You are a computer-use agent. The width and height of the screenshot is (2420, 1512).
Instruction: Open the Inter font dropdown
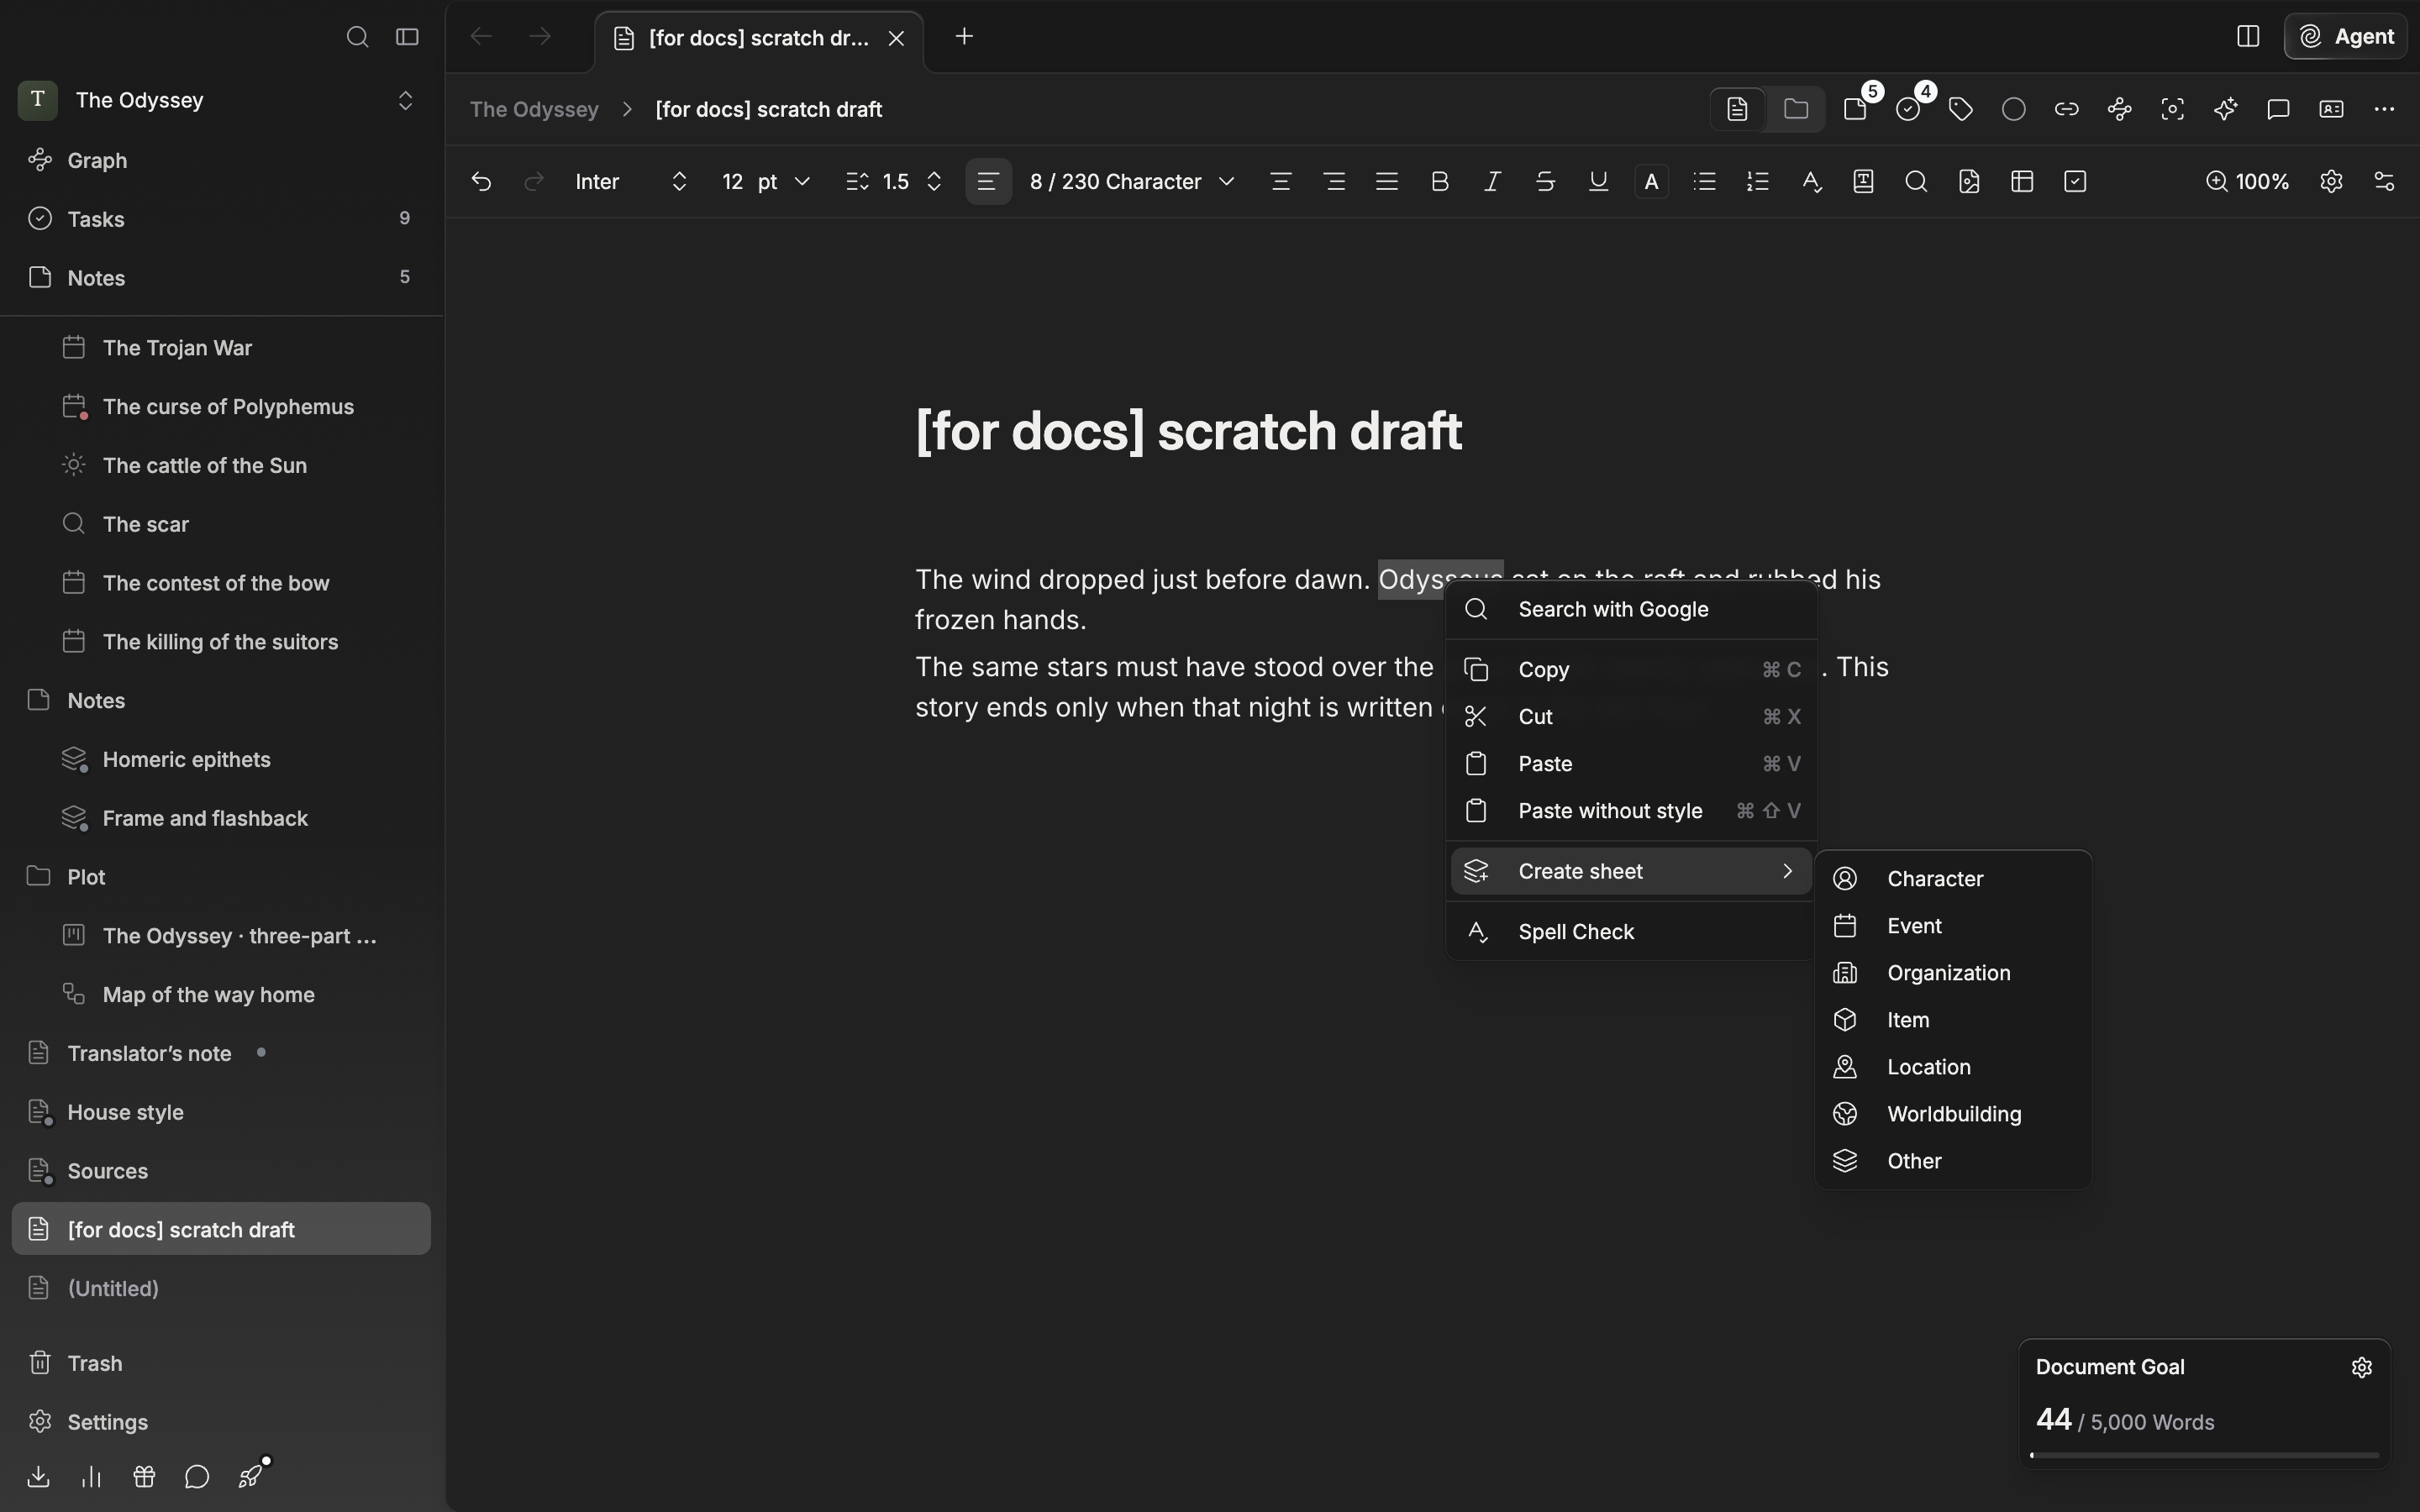click(632, 182)
